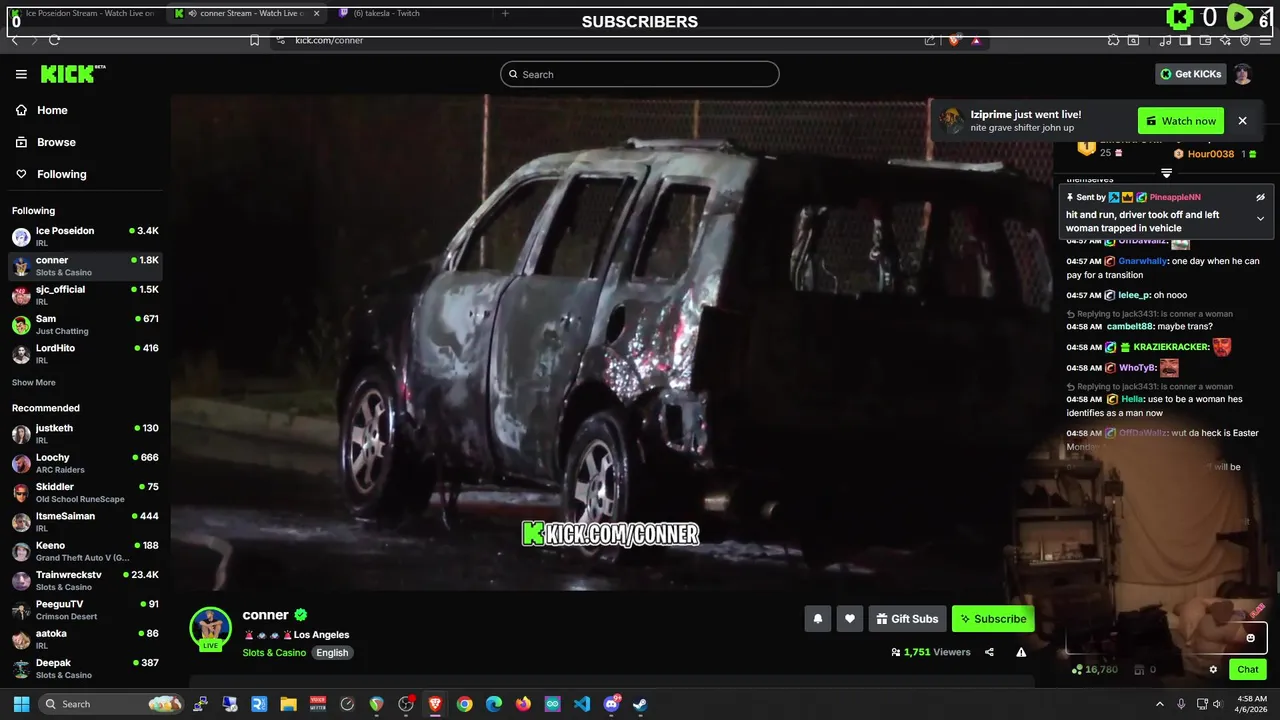Open the Kick hamburger menu
1280x720 pixels.
click(21, 74)
